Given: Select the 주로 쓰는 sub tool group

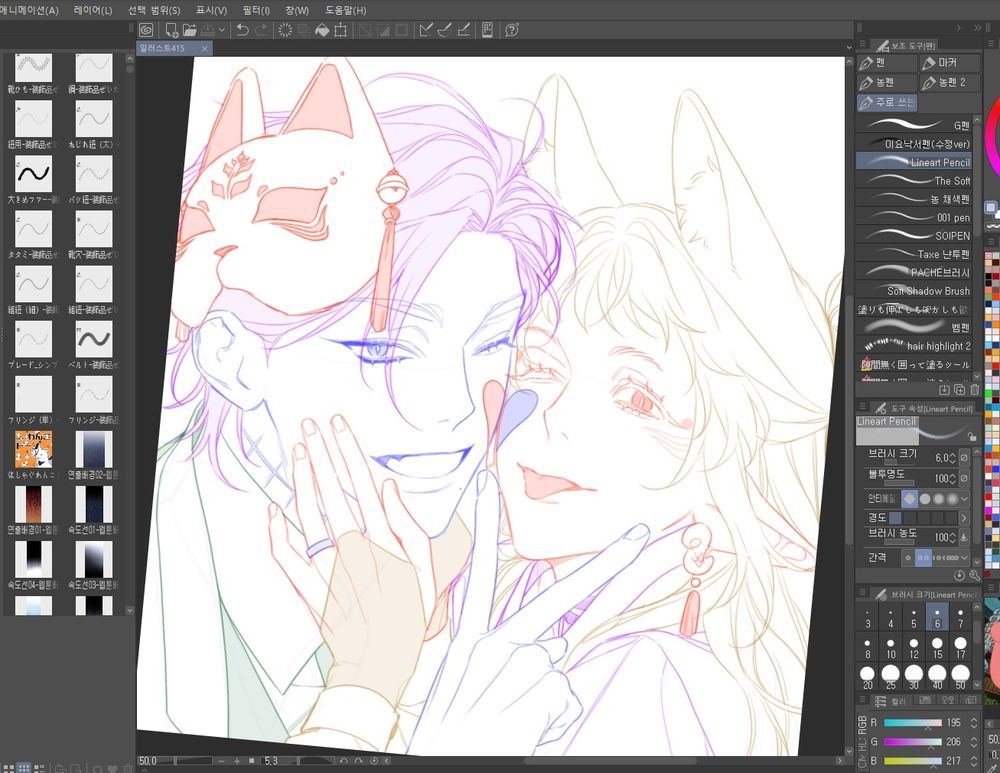Looking at the screenshot, I should click(x=887, y=103).
